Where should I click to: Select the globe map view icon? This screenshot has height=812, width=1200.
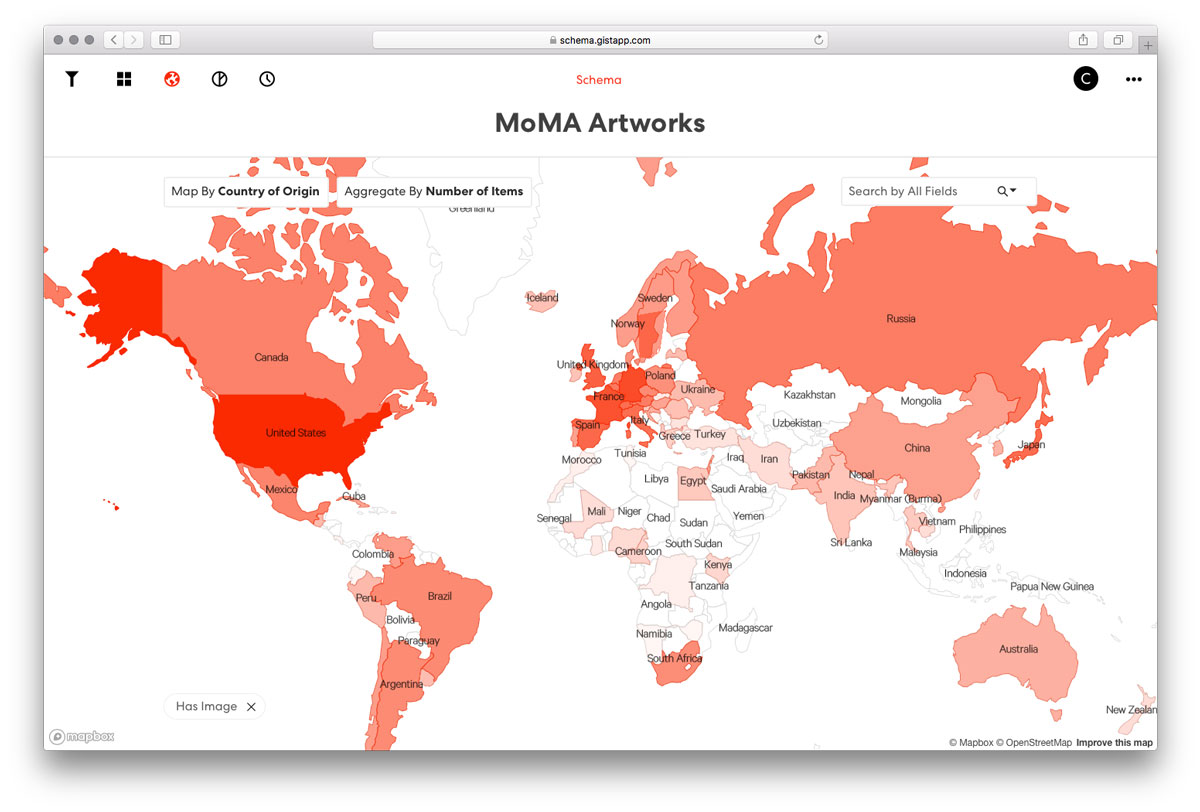pos(172,79)
